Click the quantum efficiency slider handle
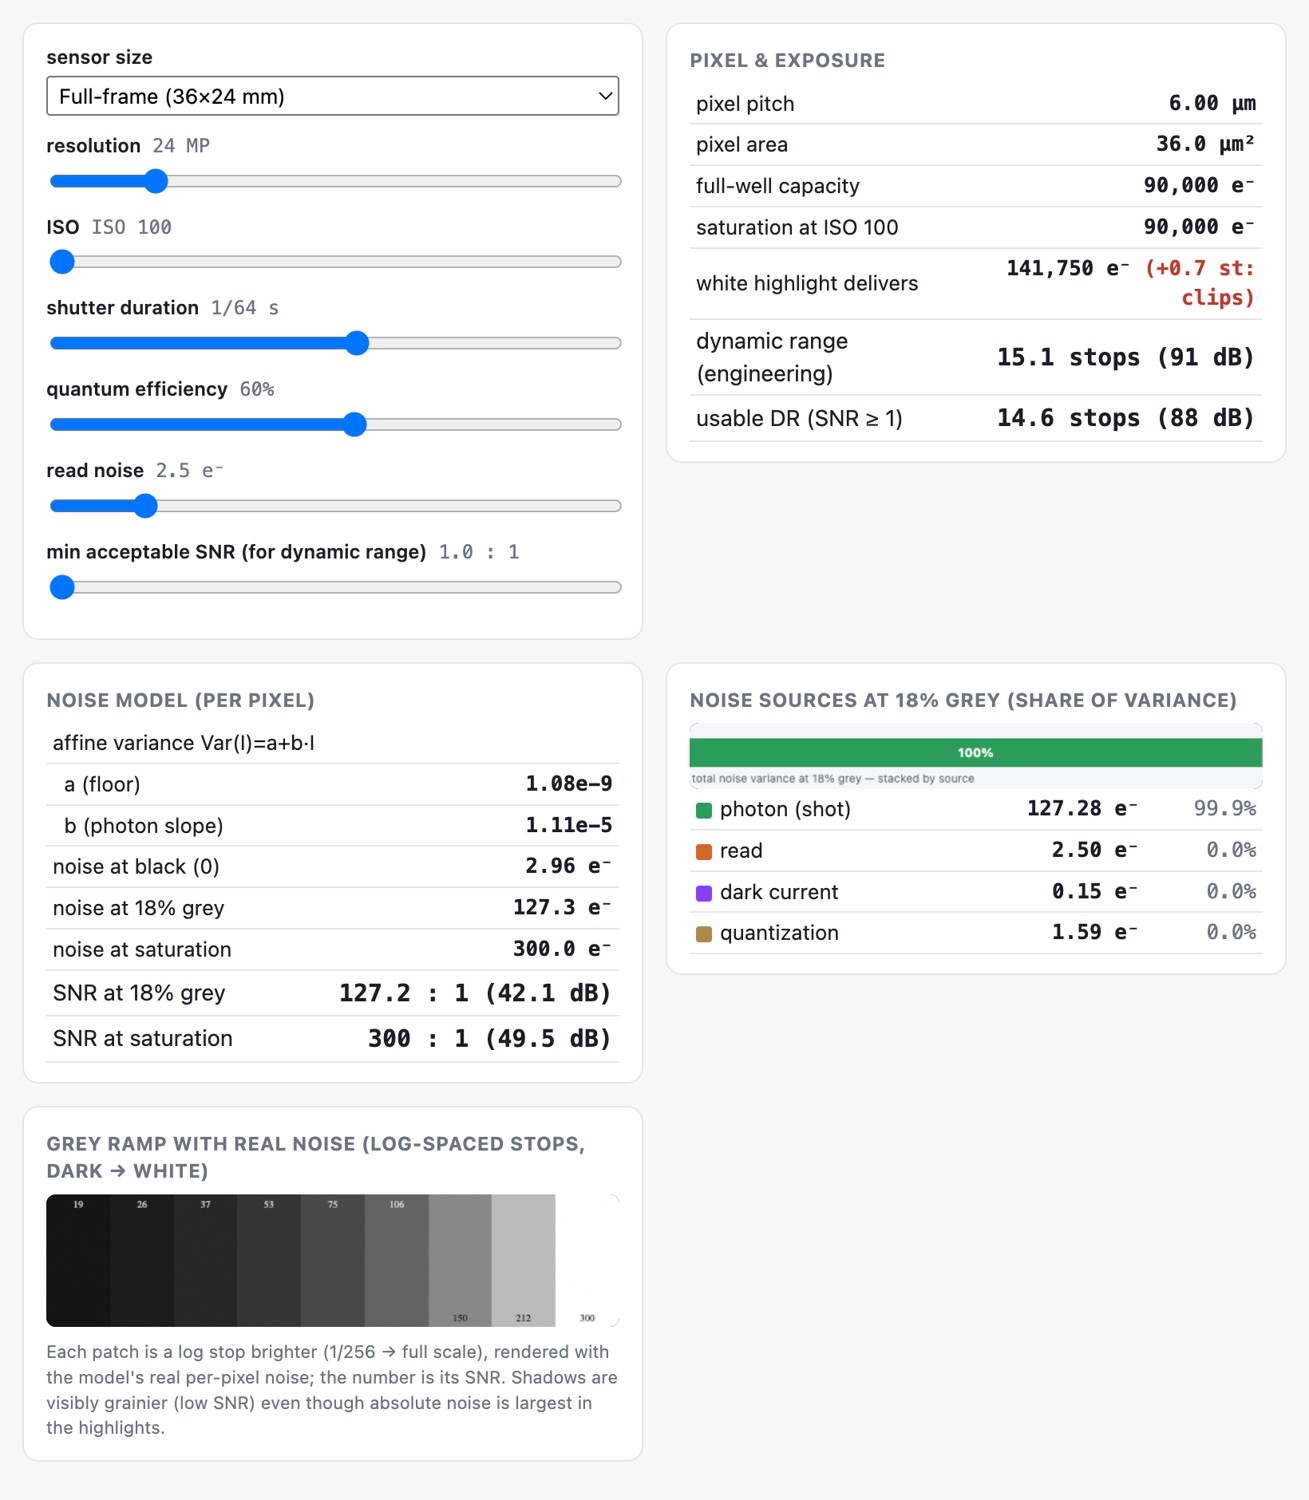This screenshot has width=1309, height=1500. pyautogui.click(x=354, y=424)
